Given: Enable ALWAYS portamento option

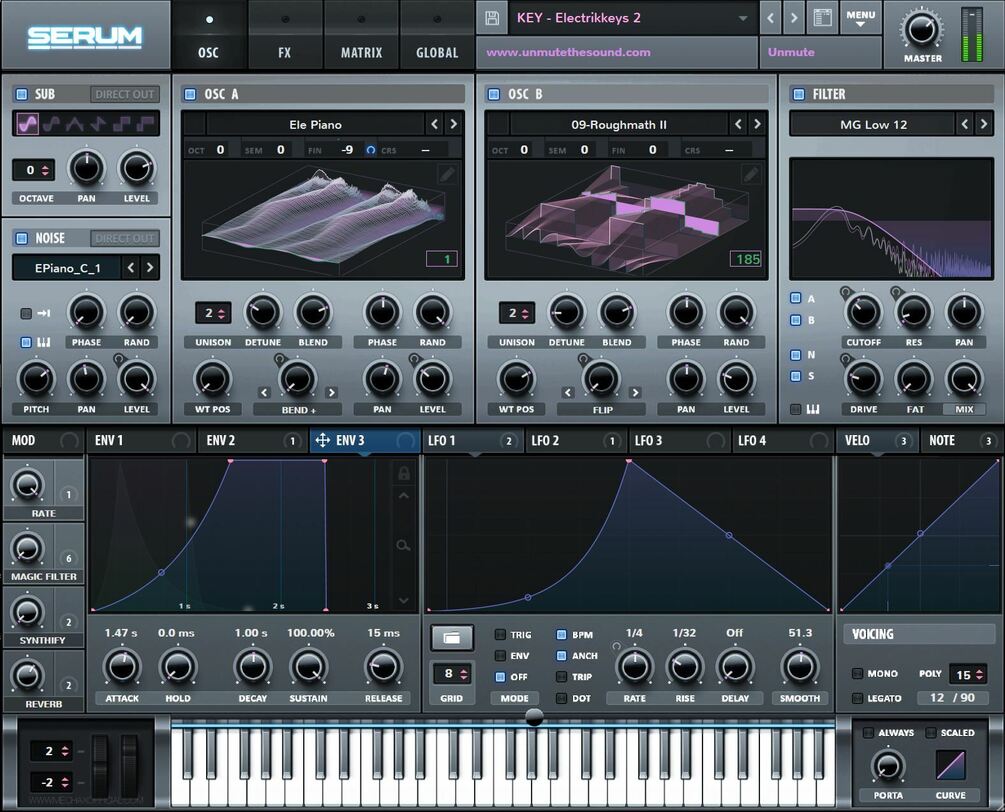Looking at the screenshot, I should pos(868,733).
